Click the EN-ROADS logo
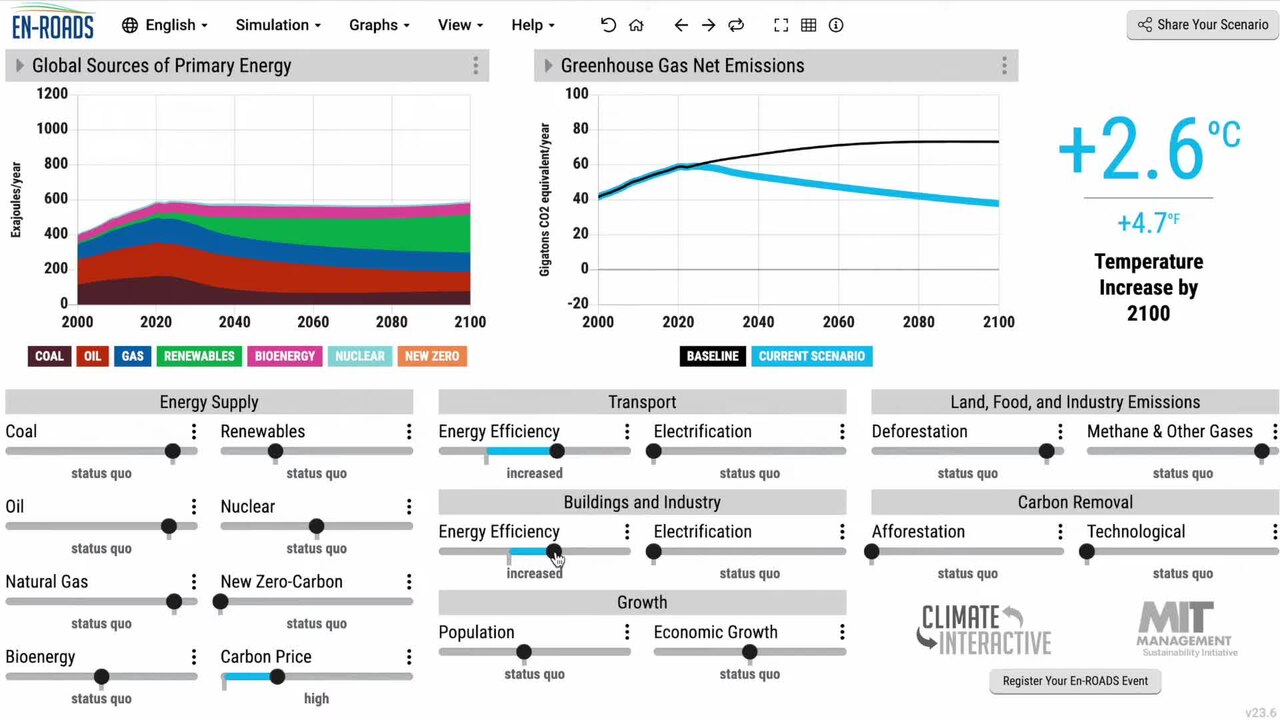 pyautogui.click(x=53, y=24)
